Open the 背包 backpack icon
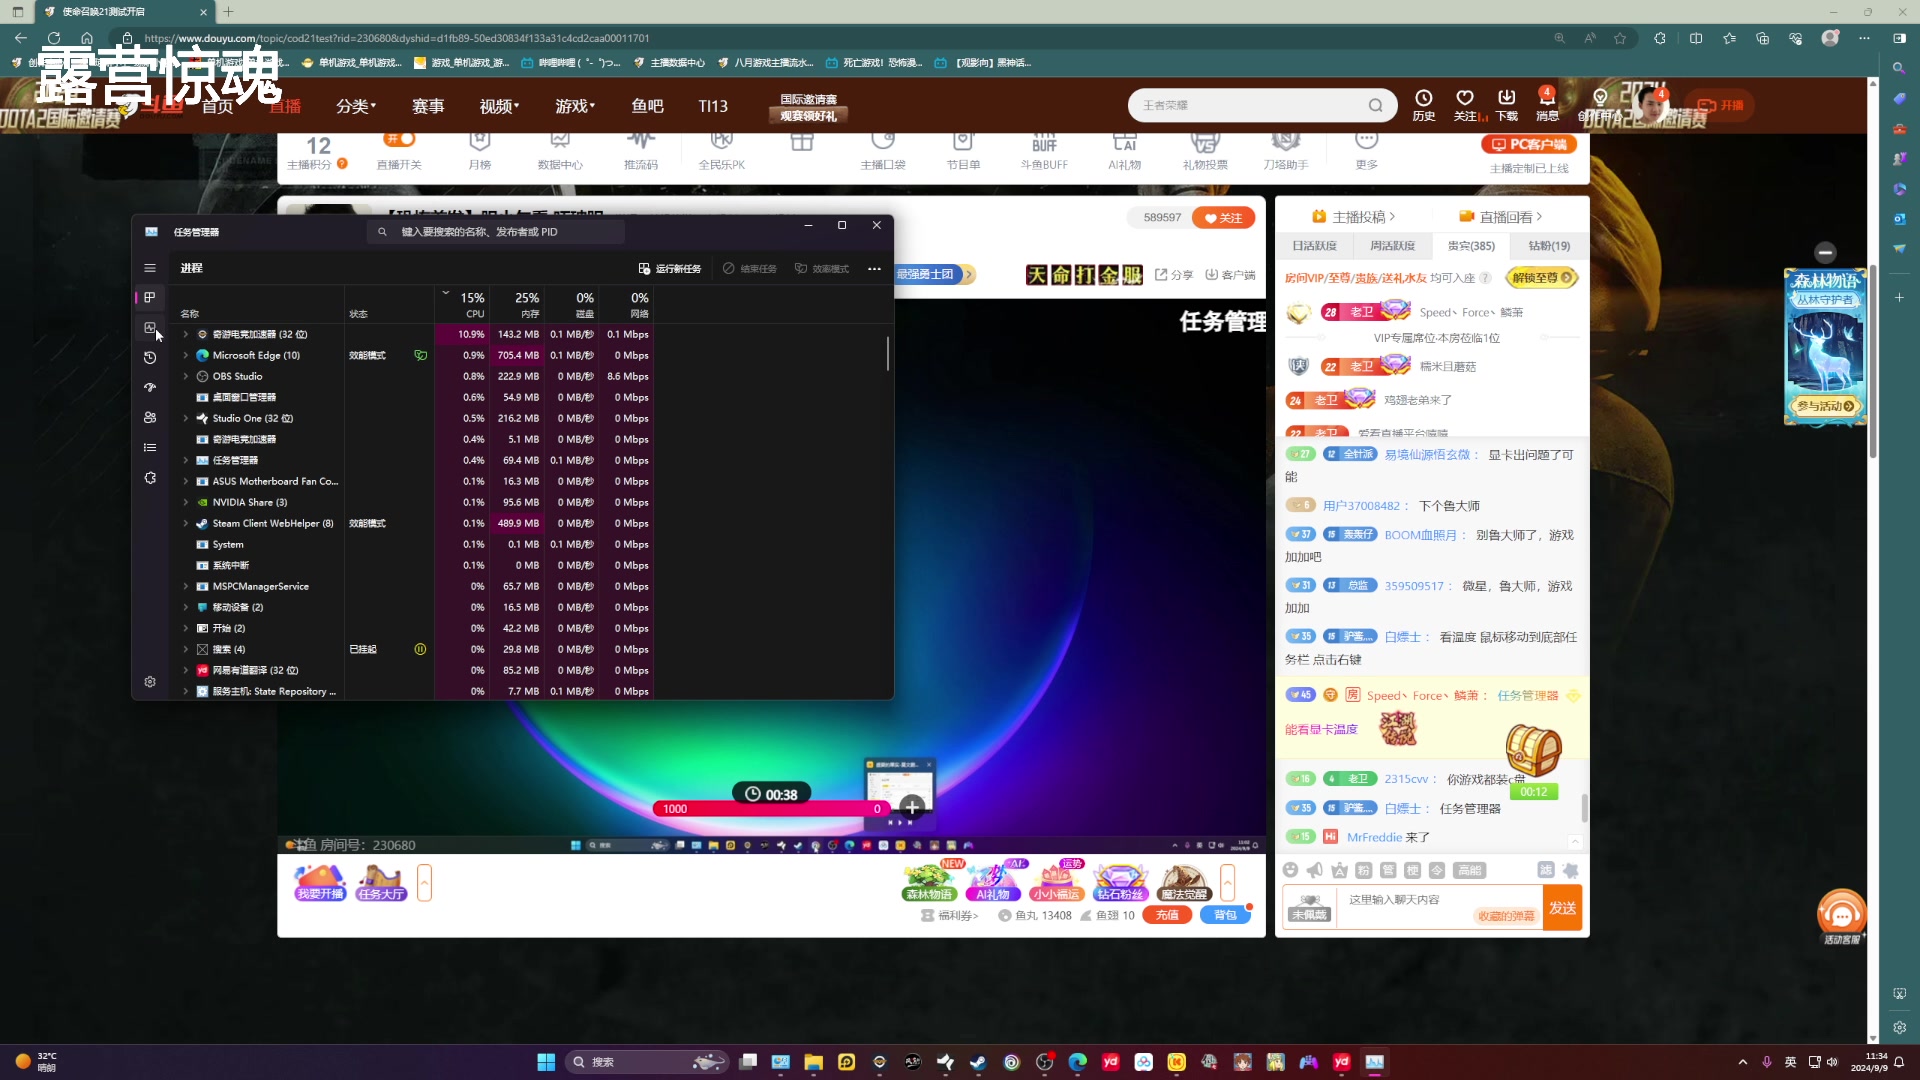 (x=1225, y=915)
